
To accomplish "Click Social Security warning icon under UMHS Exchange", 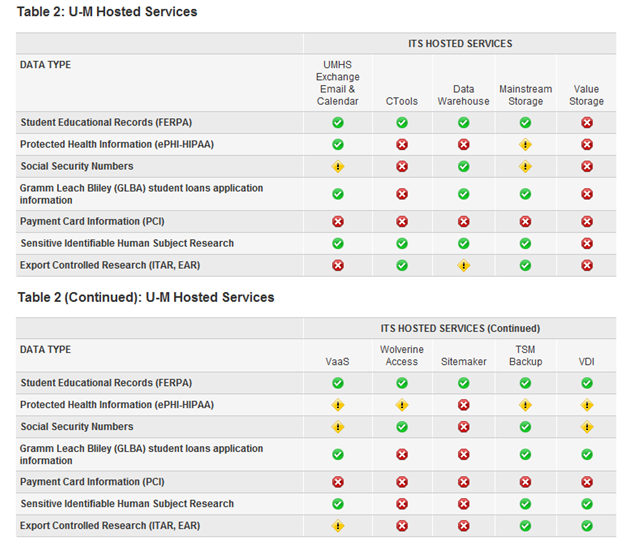I will coord(338,167).
